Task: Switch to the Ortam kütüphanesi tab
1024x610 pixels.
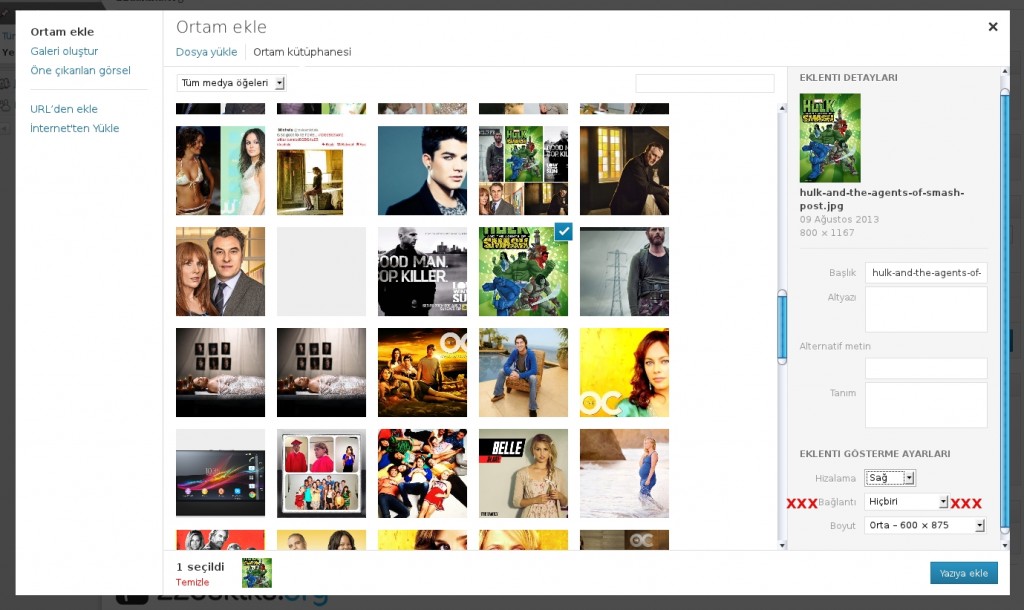Action: point(302,52)
